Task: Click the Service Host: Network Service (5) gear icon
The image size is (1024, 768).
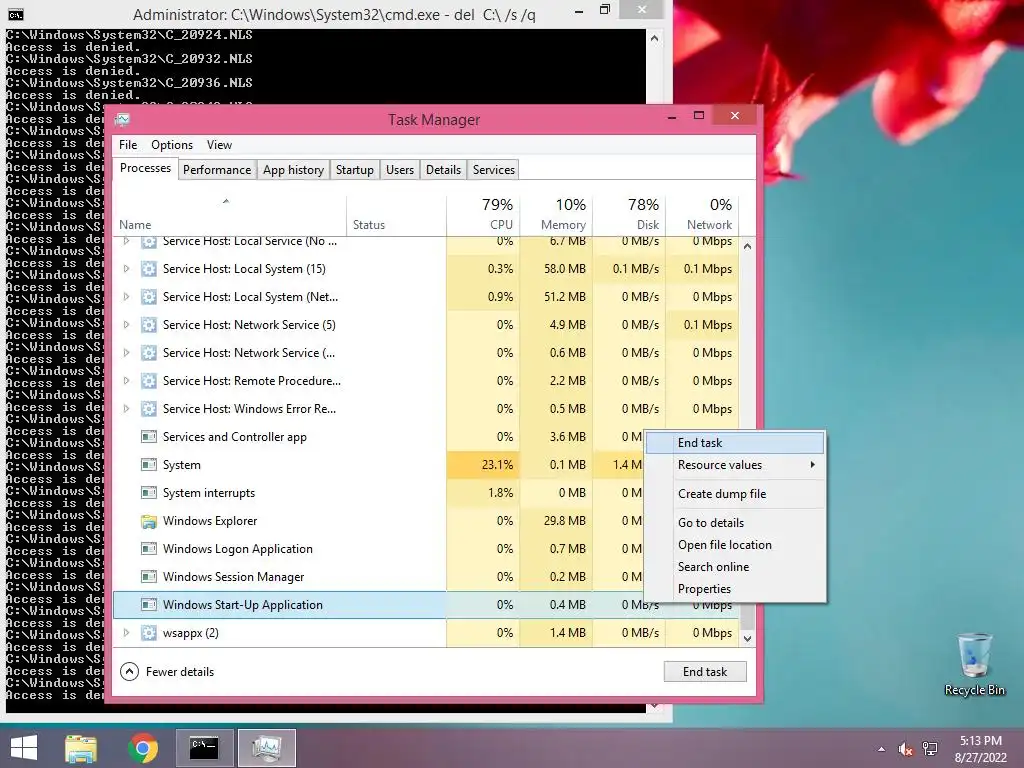Action: point(149,325)
